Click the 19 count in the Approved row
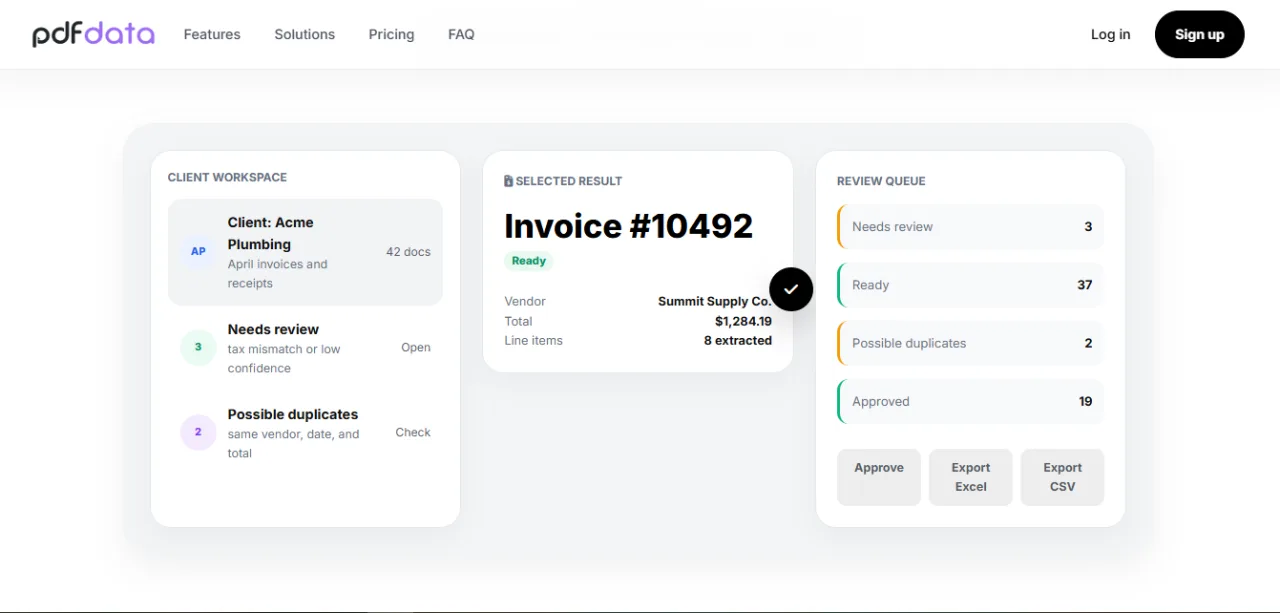 [x=1086, y=401]
